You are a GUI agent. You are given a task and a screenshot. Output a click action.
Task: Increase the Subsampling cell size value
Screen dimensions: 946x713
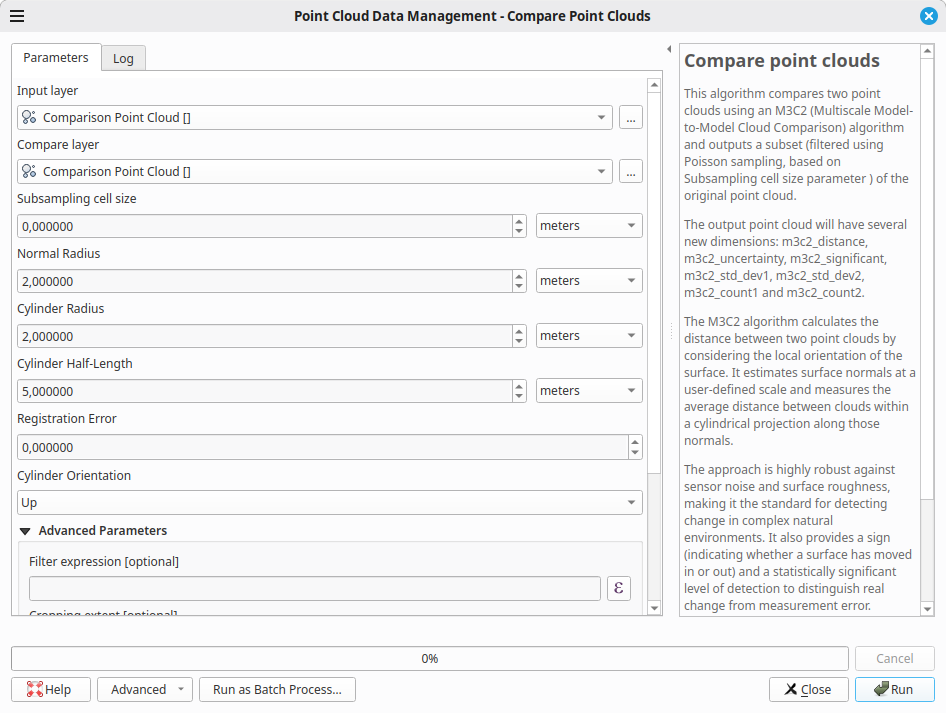click(x=519, y=220)
